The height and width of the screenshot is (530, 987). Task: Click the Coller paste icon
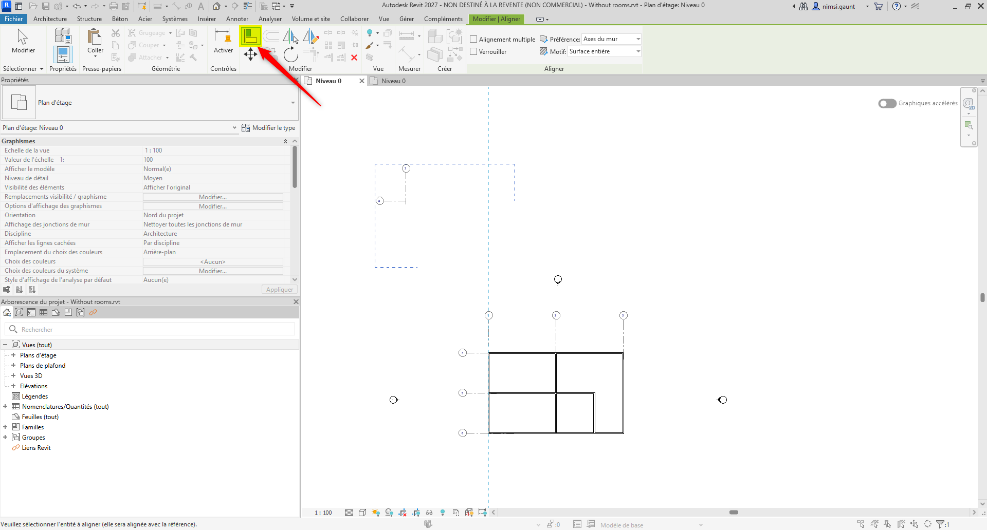[95, 42]
